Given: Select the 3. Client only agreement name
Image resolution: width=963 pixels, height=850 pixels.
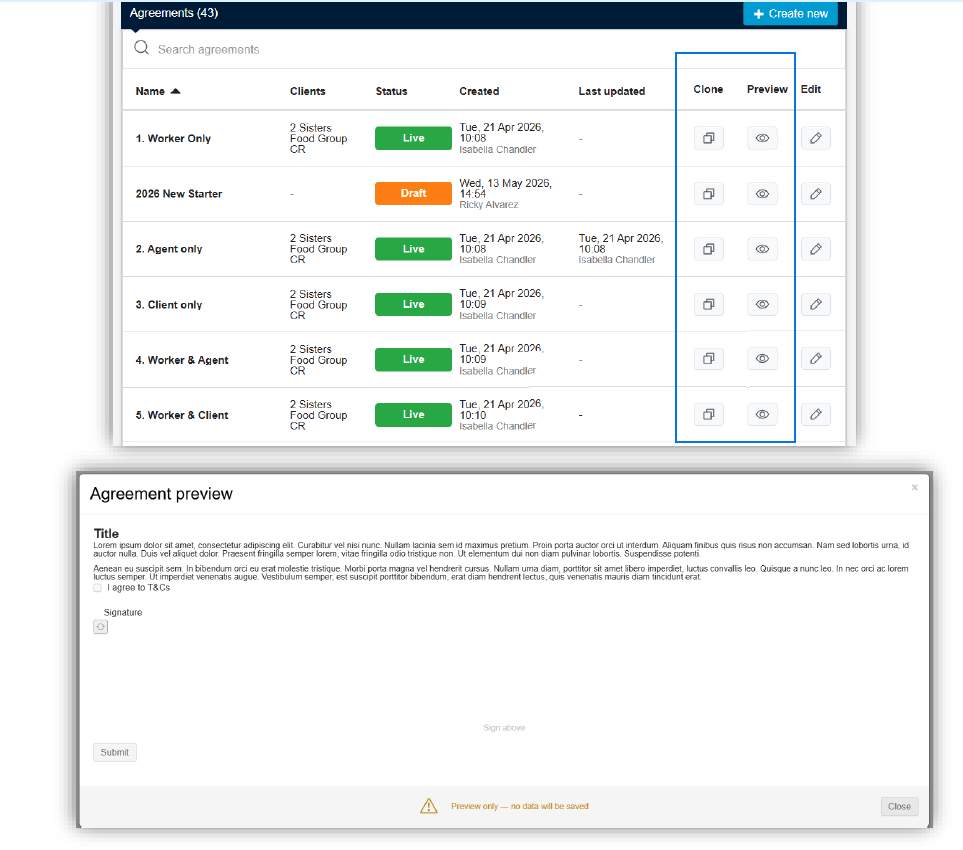Looking at the screenshot, I should point(169,305).
